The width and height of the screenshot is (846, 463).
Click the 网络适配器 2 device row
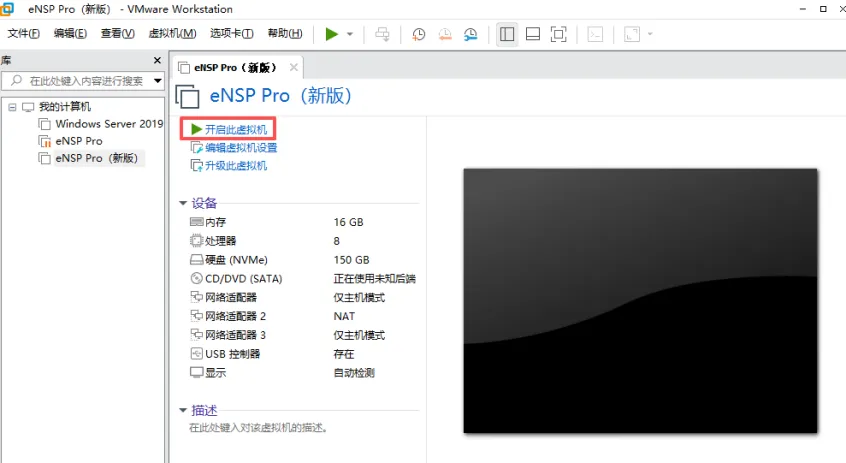(x=302, y=316)
